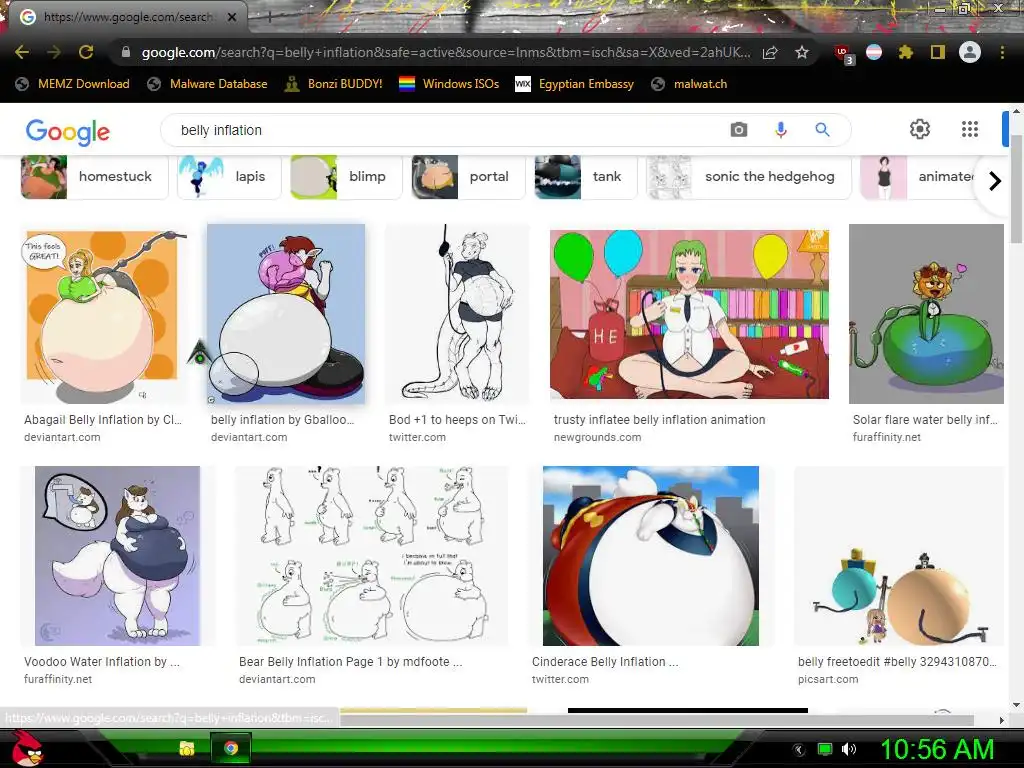This screenshot has height=768, width=1024.
Task: Click the Chrome taskbar icon
Action: coord(231,748)
